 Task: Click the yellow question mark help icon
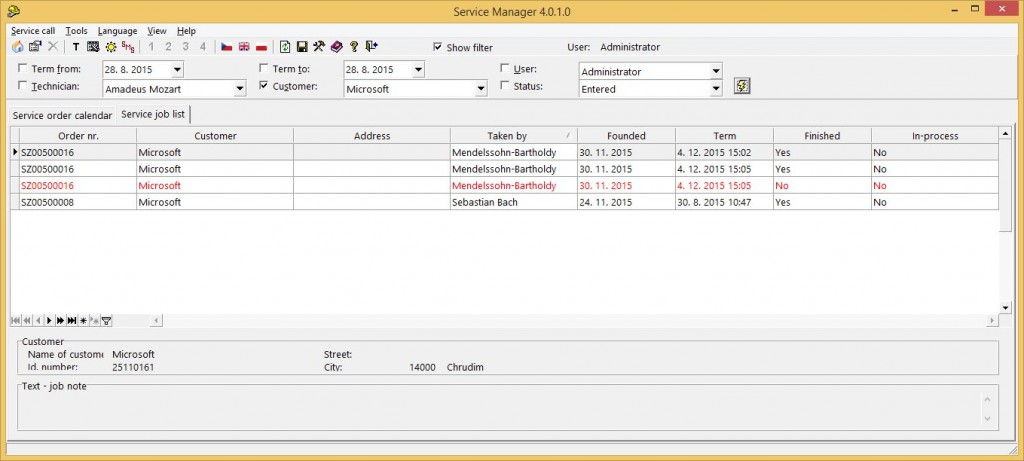pos(353,47)
